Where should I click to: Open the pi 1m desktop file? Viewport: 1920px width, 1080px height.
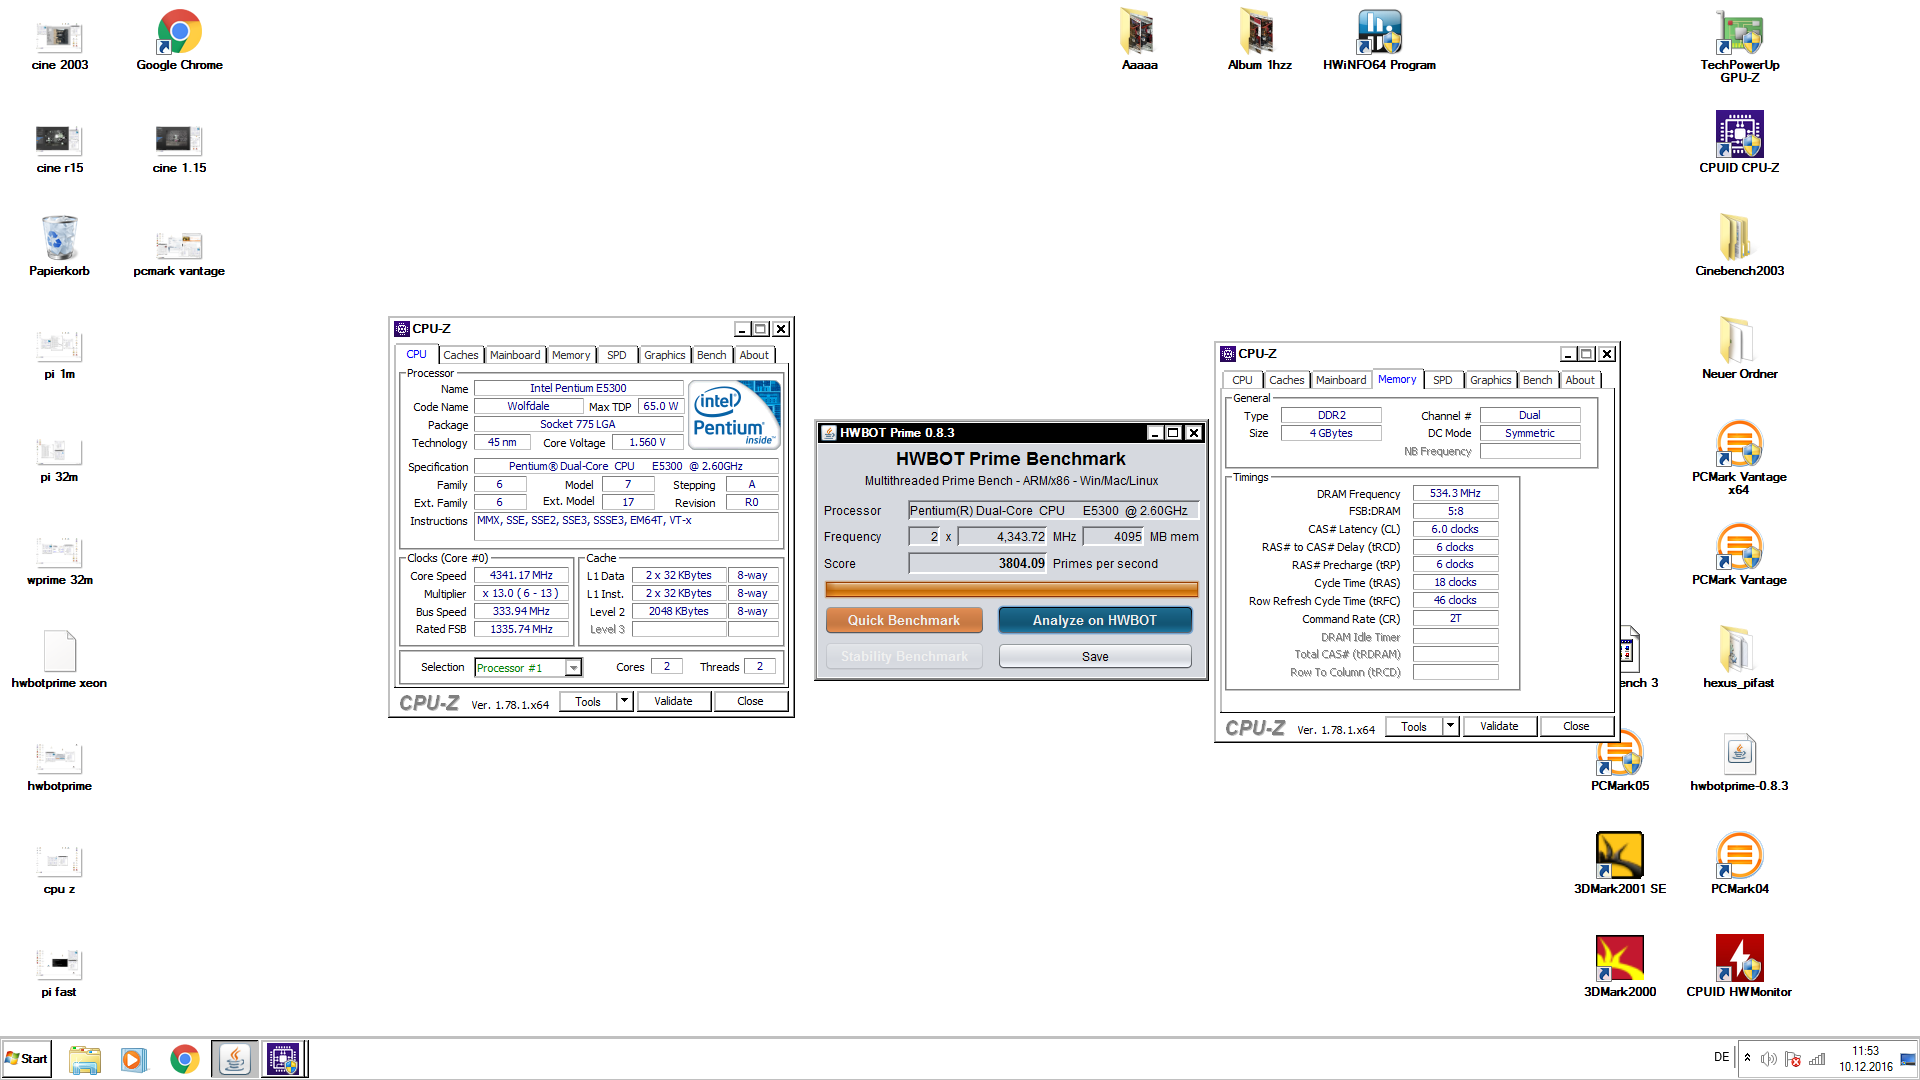tap(59, 355)
